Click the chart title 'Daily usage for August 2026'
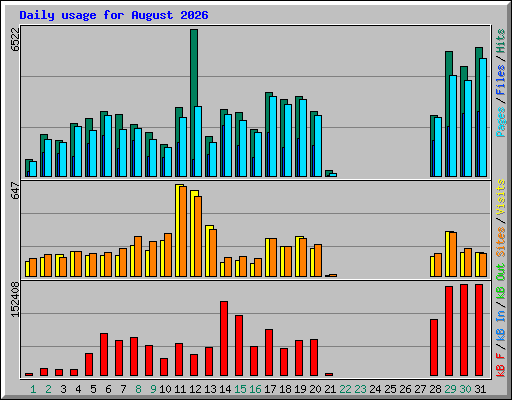 [114, 15]
